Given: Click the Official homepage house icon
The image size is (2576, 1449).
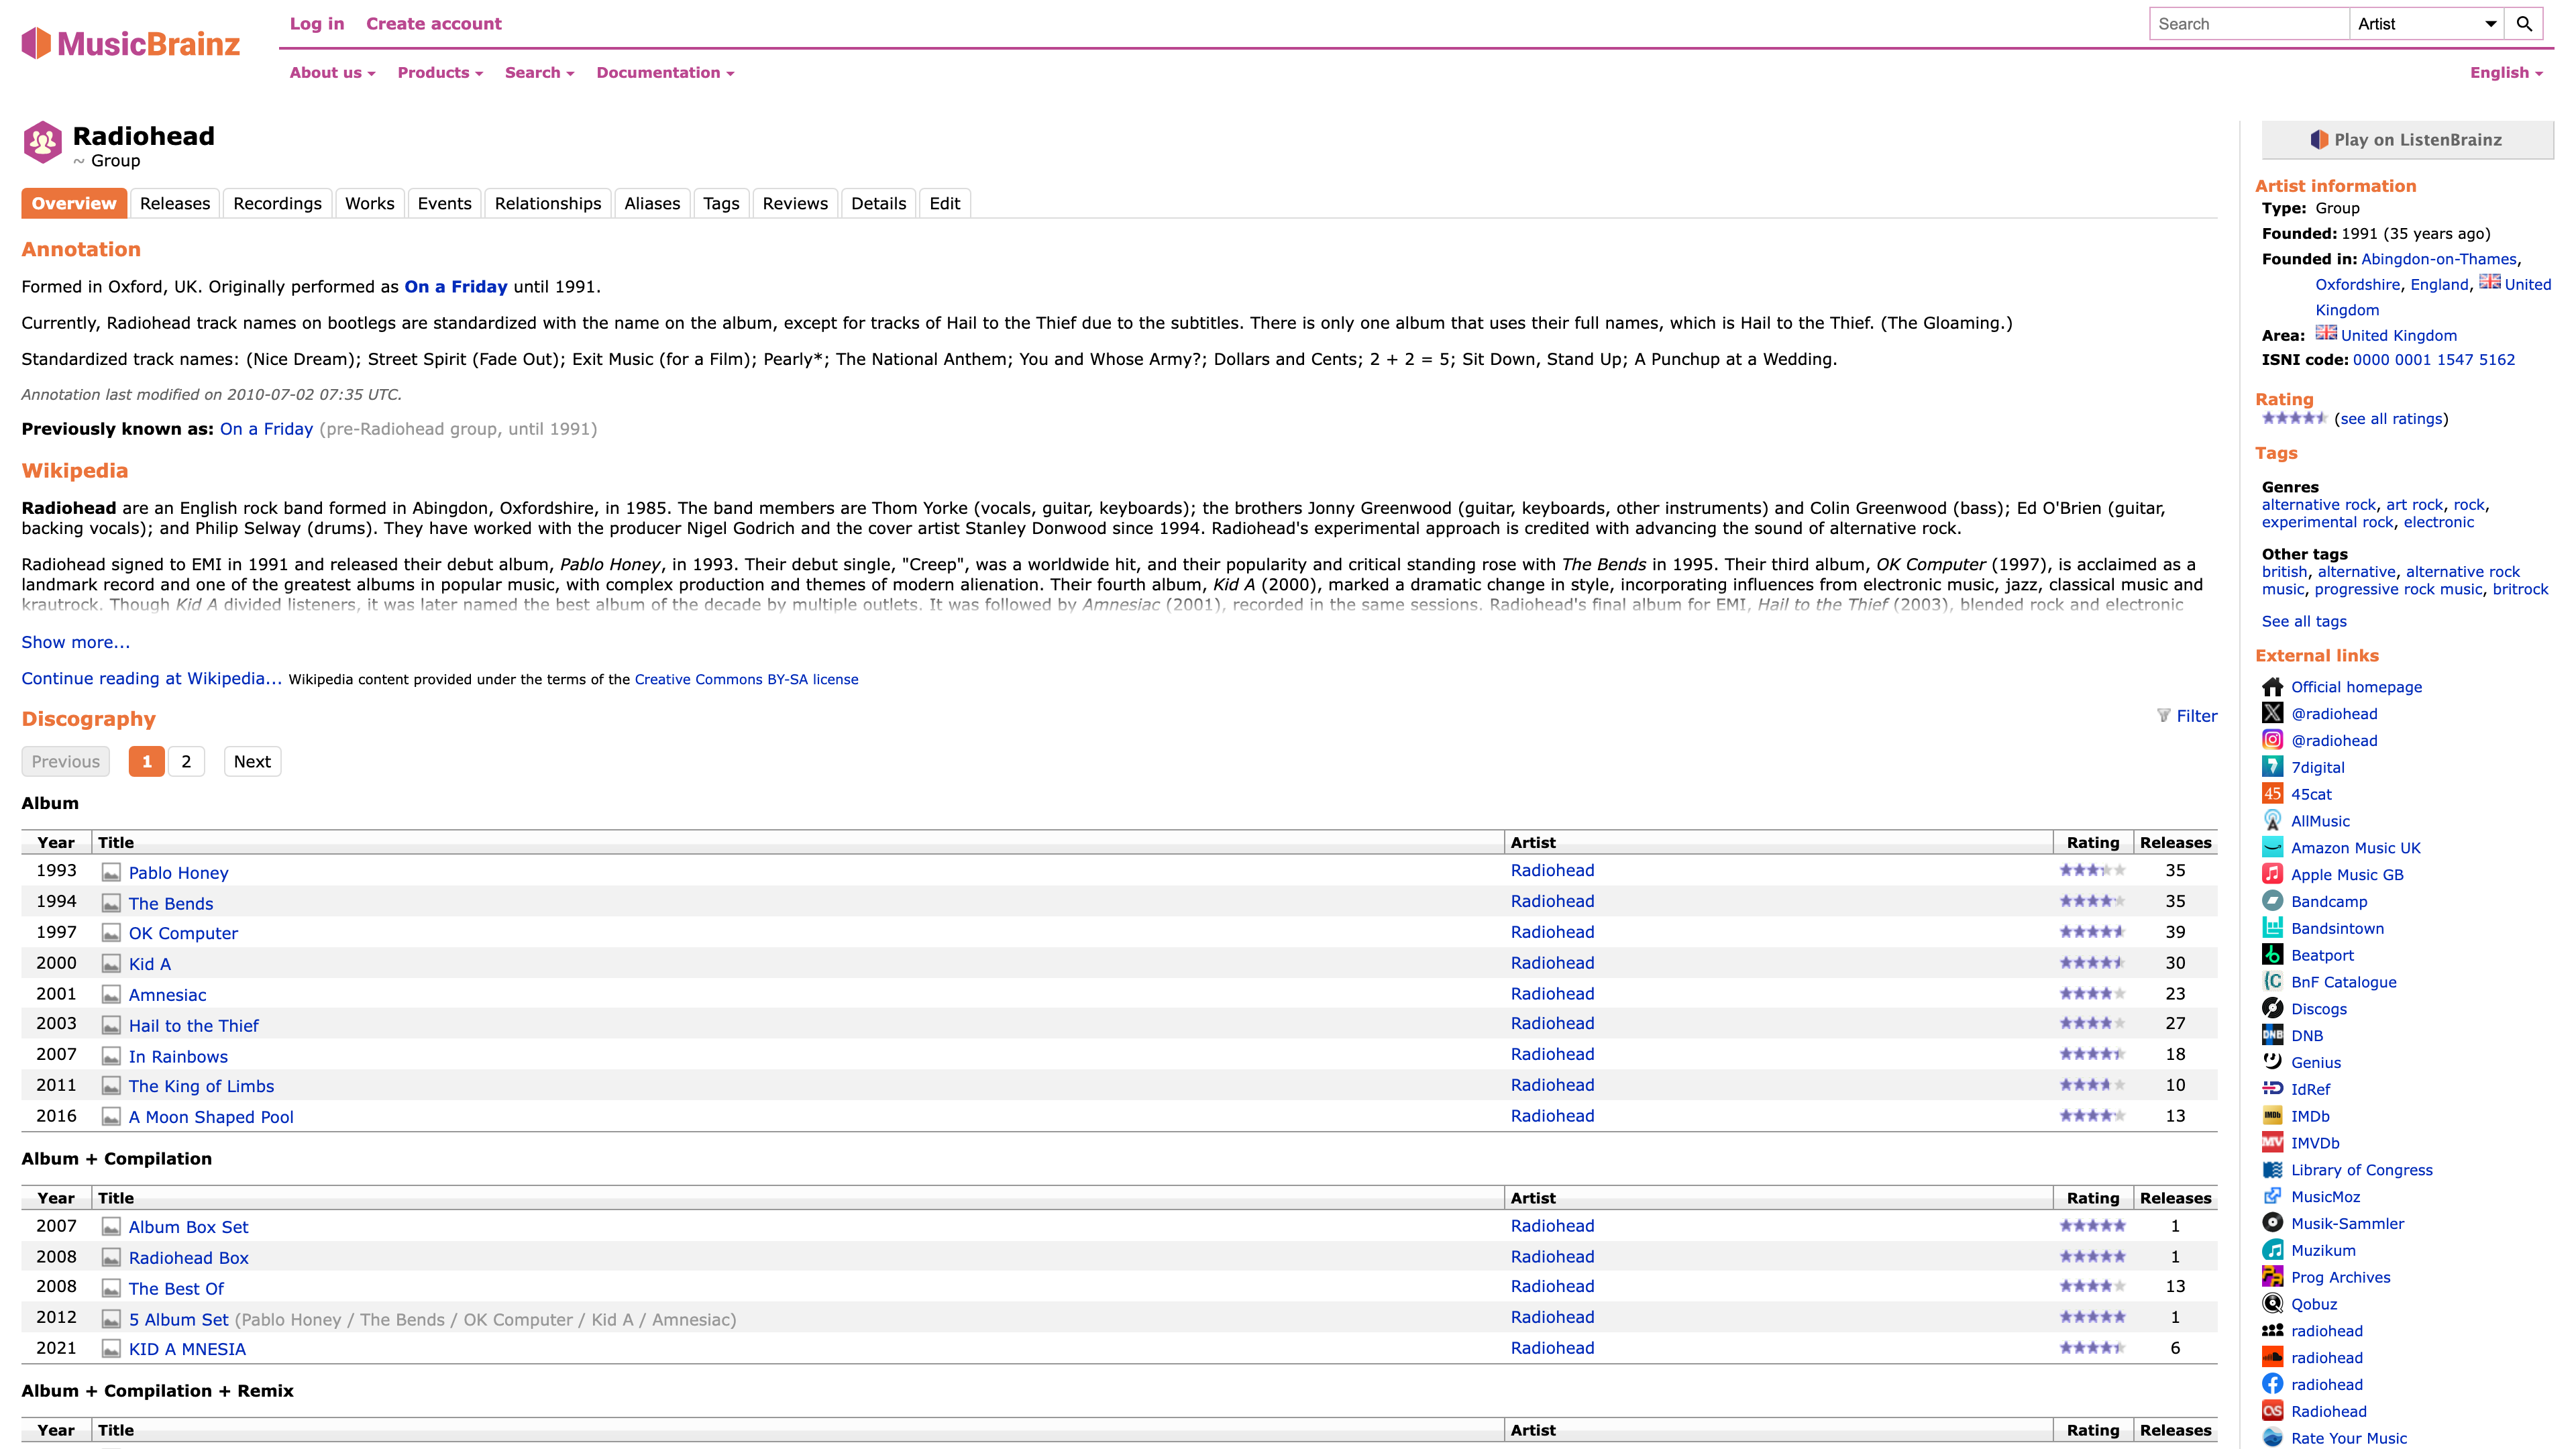Looking at the screenshot, I should [x=2272, y=687].
